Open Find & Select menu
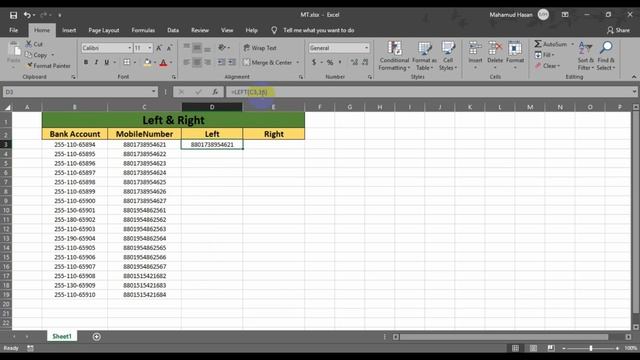The width and height of the screenshot is (640, 360). [606, 56]
